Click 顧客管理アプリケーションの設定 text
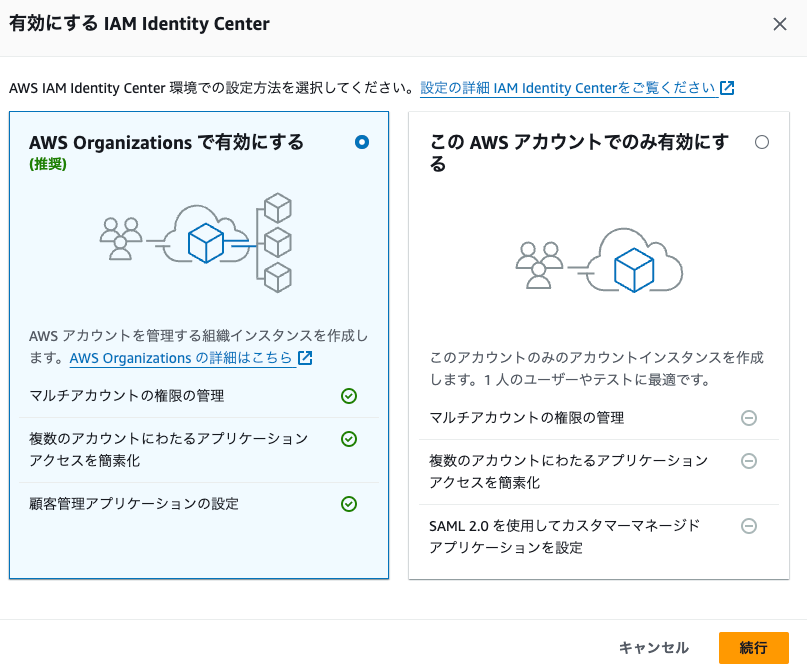 pos(134,504)
